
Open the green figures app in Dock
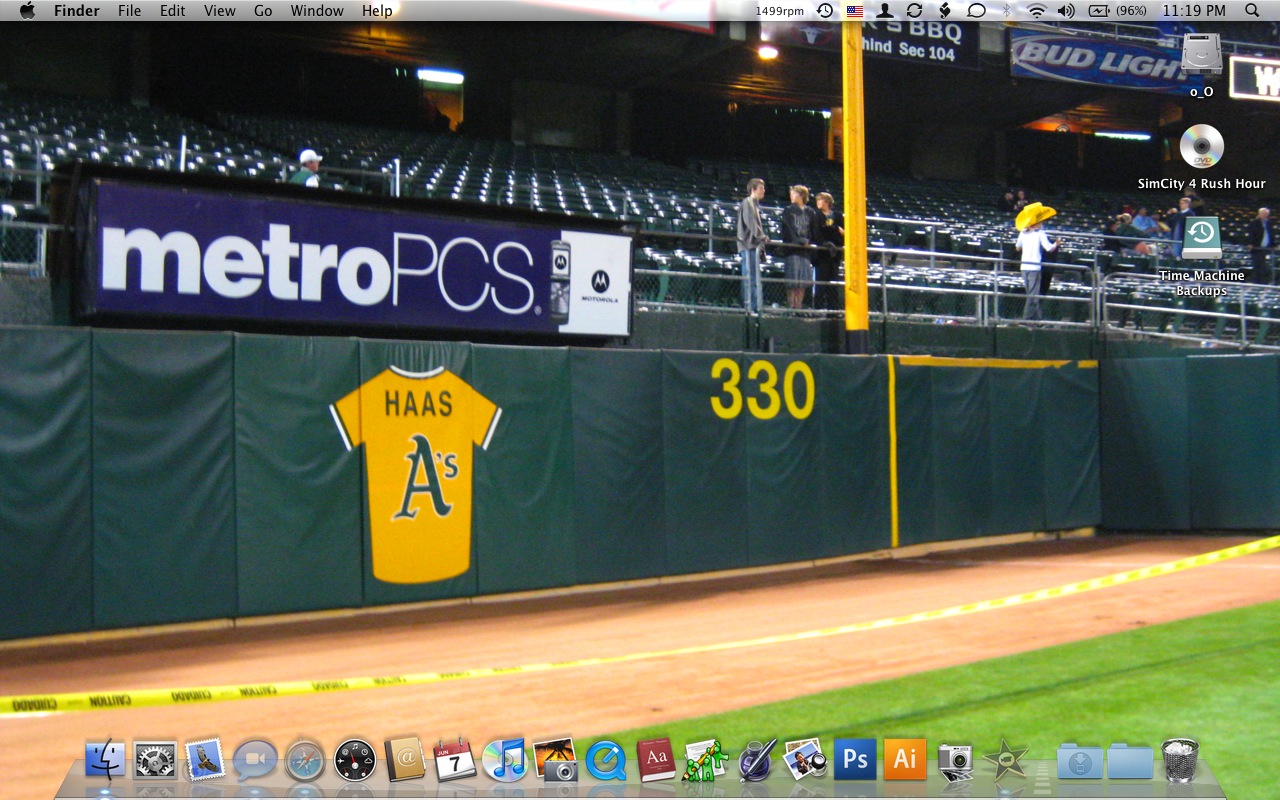(705, 760)
